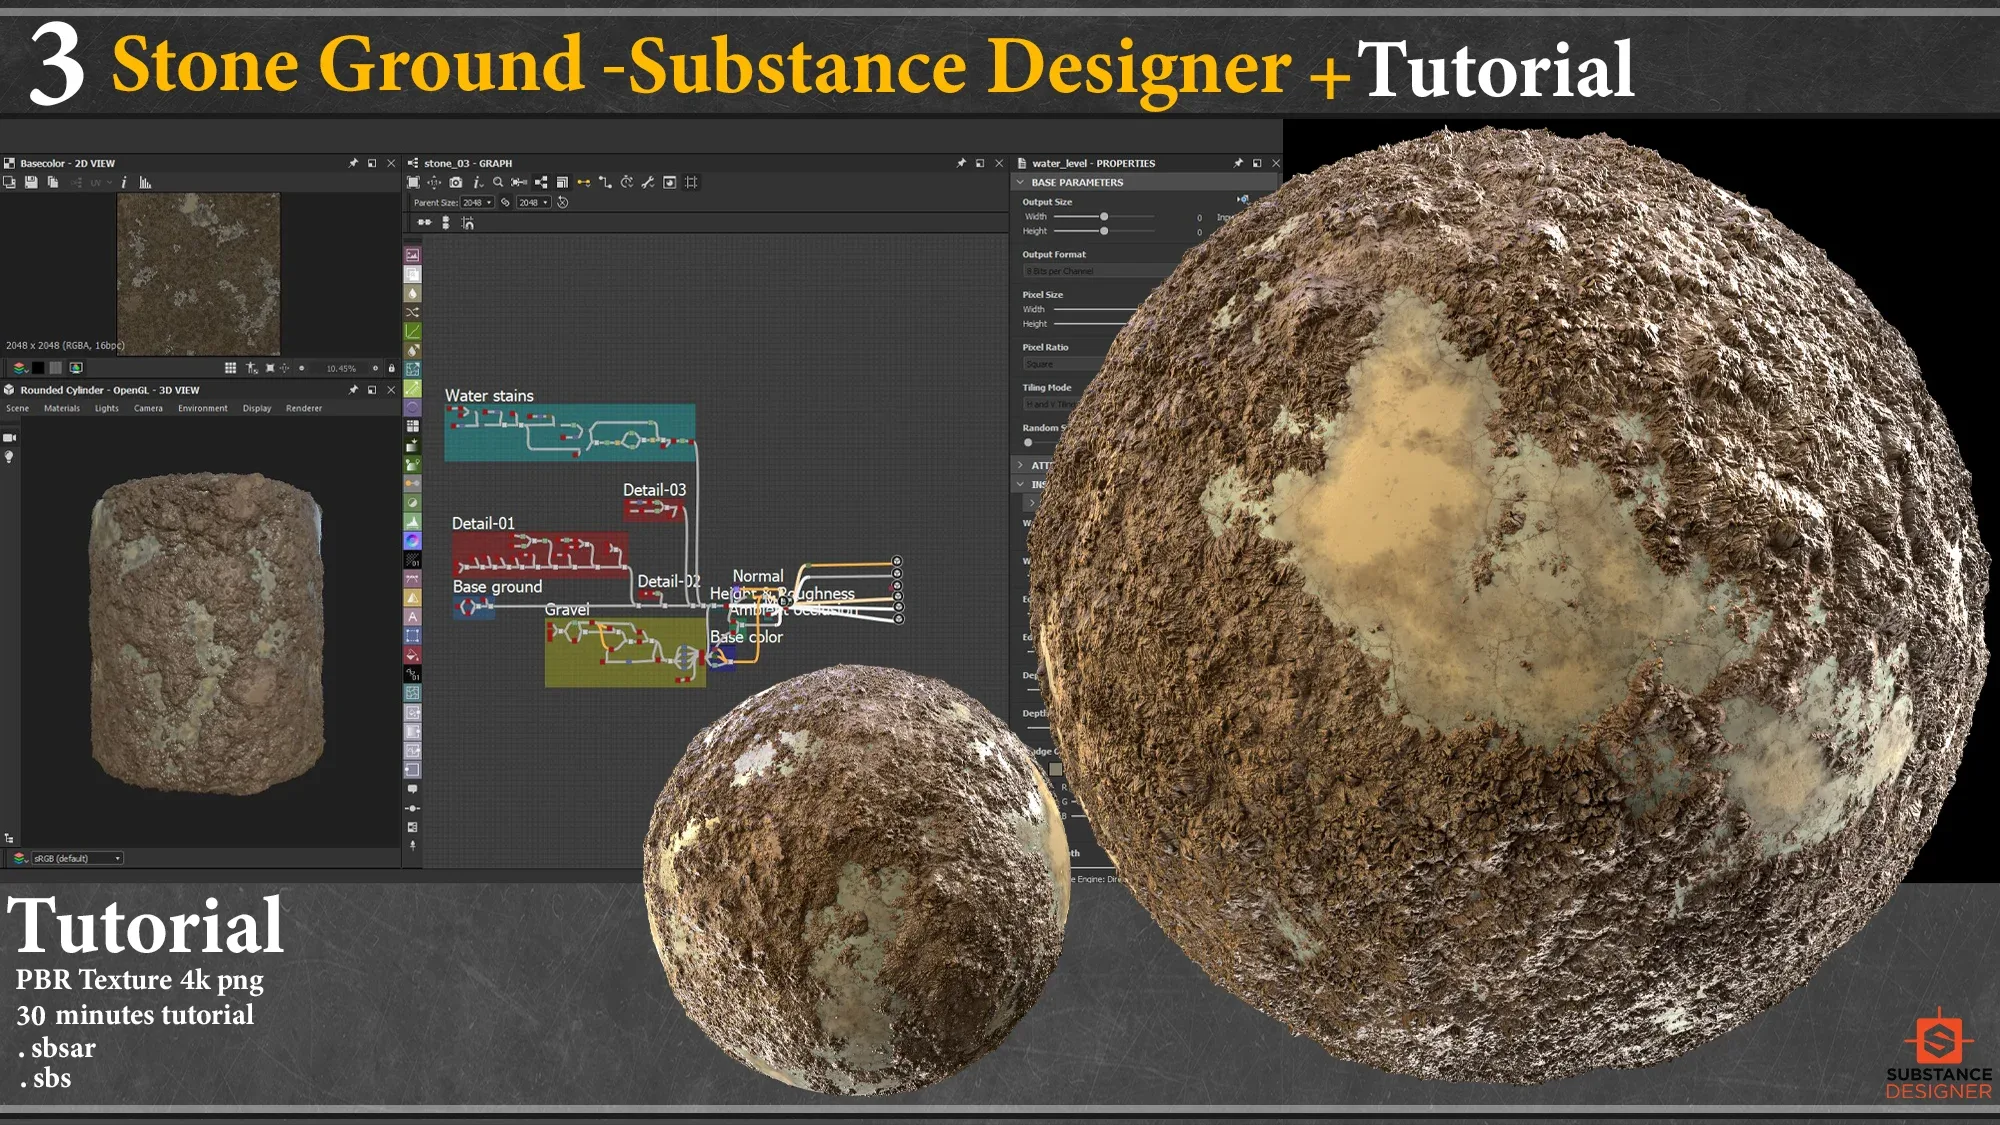
Task: Open the Environment menu in 3D view
Action: pos(203,408)
